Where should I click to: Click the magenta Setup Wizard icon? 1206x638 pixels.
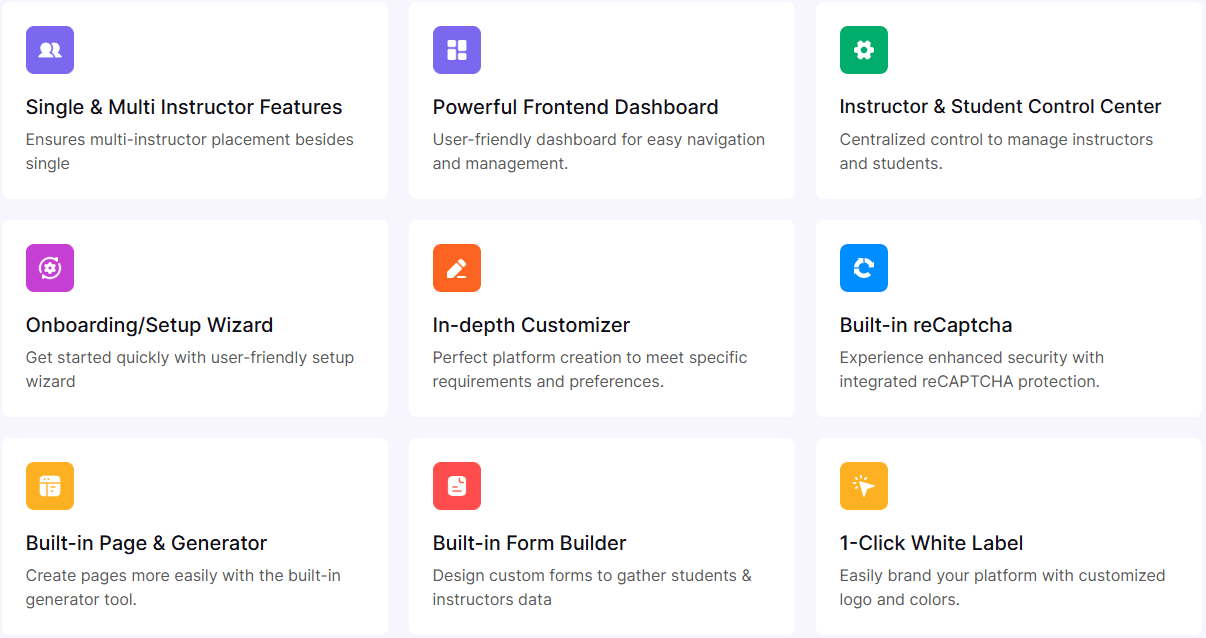[x=50, y=268]
